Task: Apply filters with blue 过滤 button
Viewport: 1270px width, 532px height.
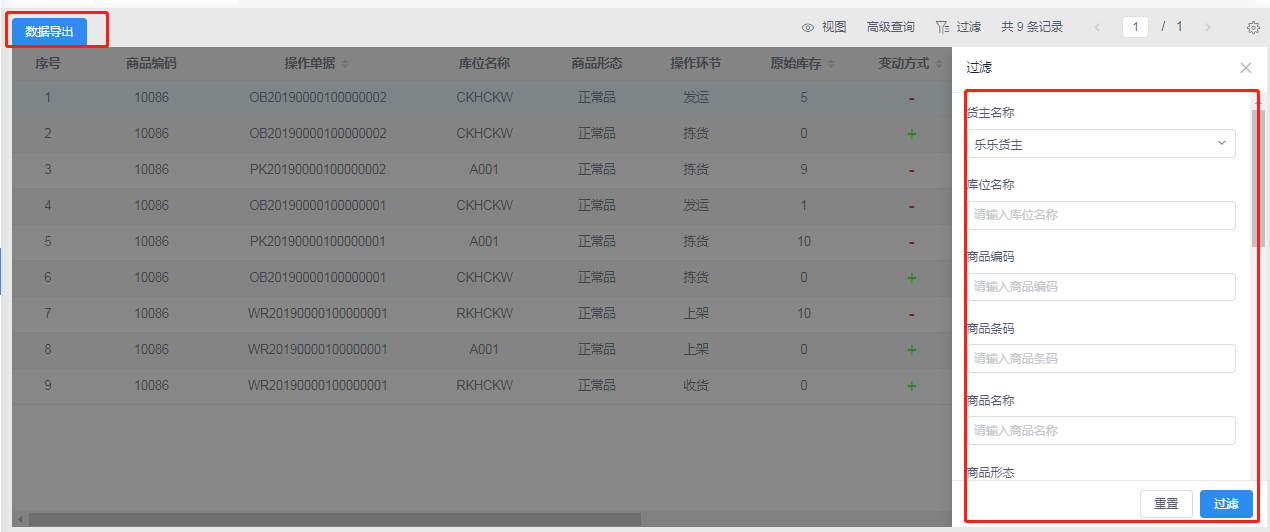Action: coord(1226,504)
